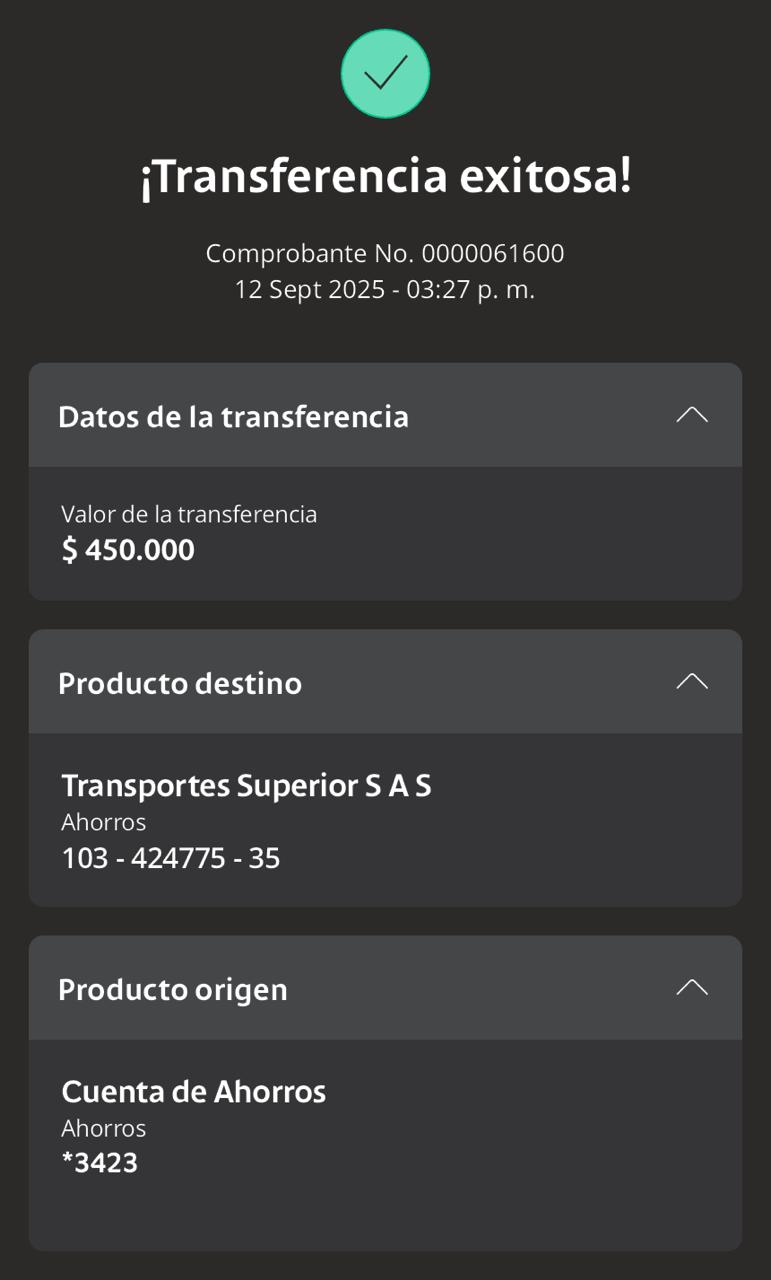Tap the origin account ending *3423
Screen dimensions: 771x1280
100,1163
